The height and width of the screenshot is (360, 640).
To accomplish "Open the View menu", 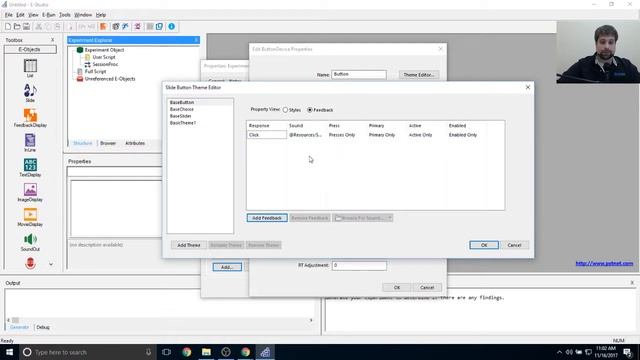I will pos(33,15).
